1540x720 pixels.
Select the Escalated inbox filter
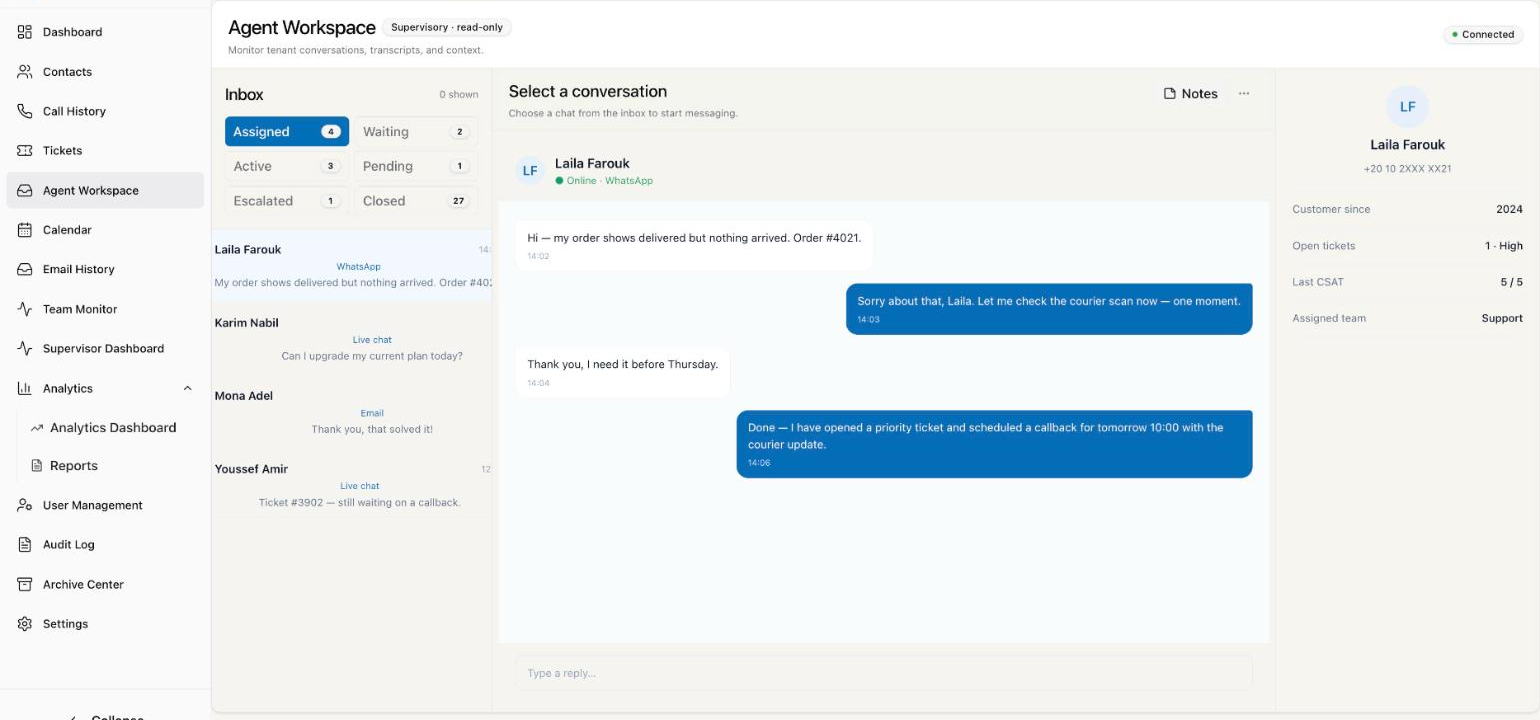[287, 201]
